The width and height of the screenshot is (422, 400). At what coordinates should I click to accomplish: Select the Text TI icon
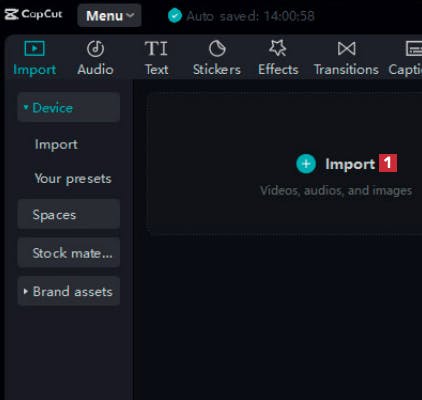click(156, 49)
